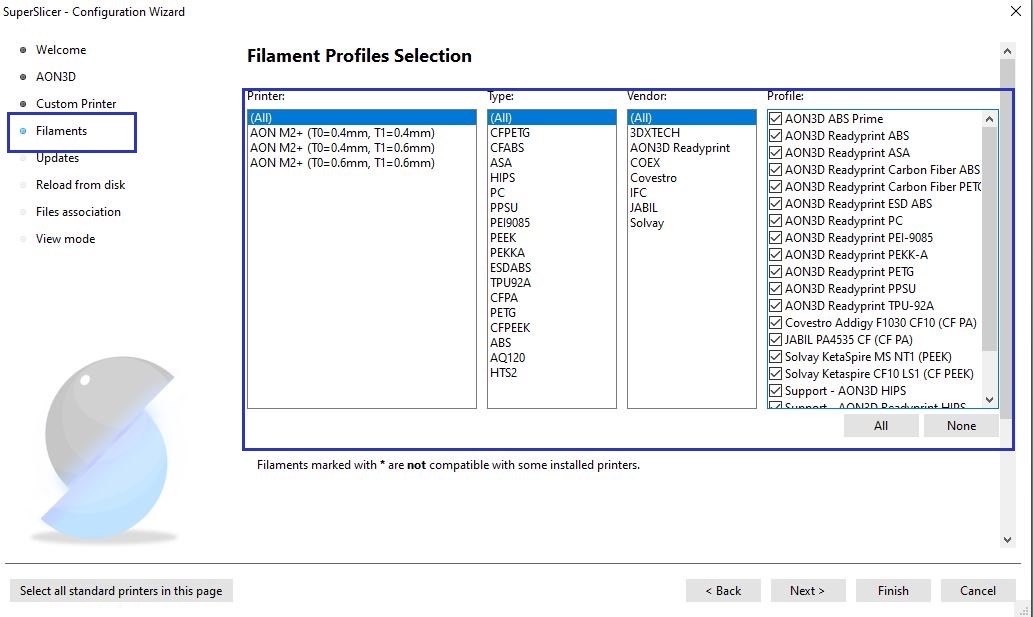Choose CFPEEK filament type
1033x617 pixels.
click(x=551, y=328)
